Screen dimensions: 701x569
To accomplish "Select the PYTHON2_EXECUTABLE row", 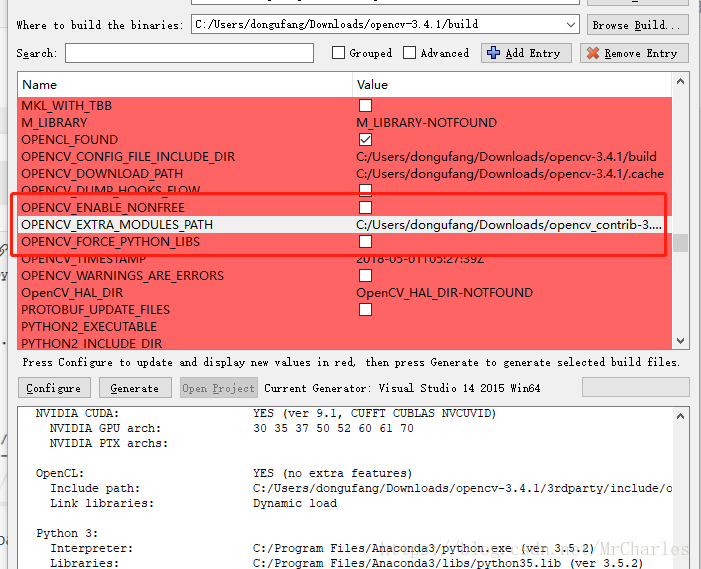I will tap(345, 326).
